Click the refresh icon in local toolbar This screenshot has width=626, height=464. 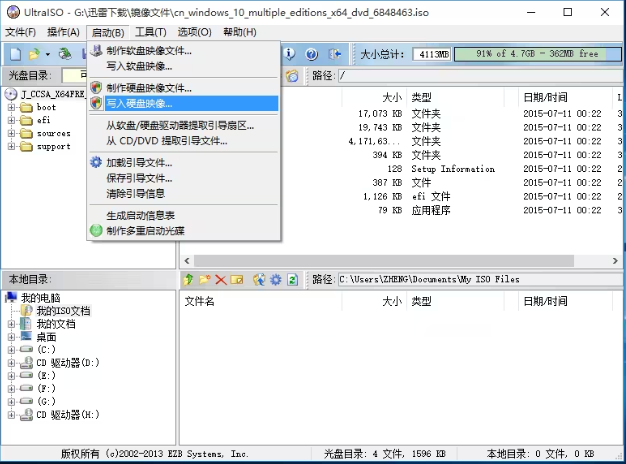[x=292, y=280]
